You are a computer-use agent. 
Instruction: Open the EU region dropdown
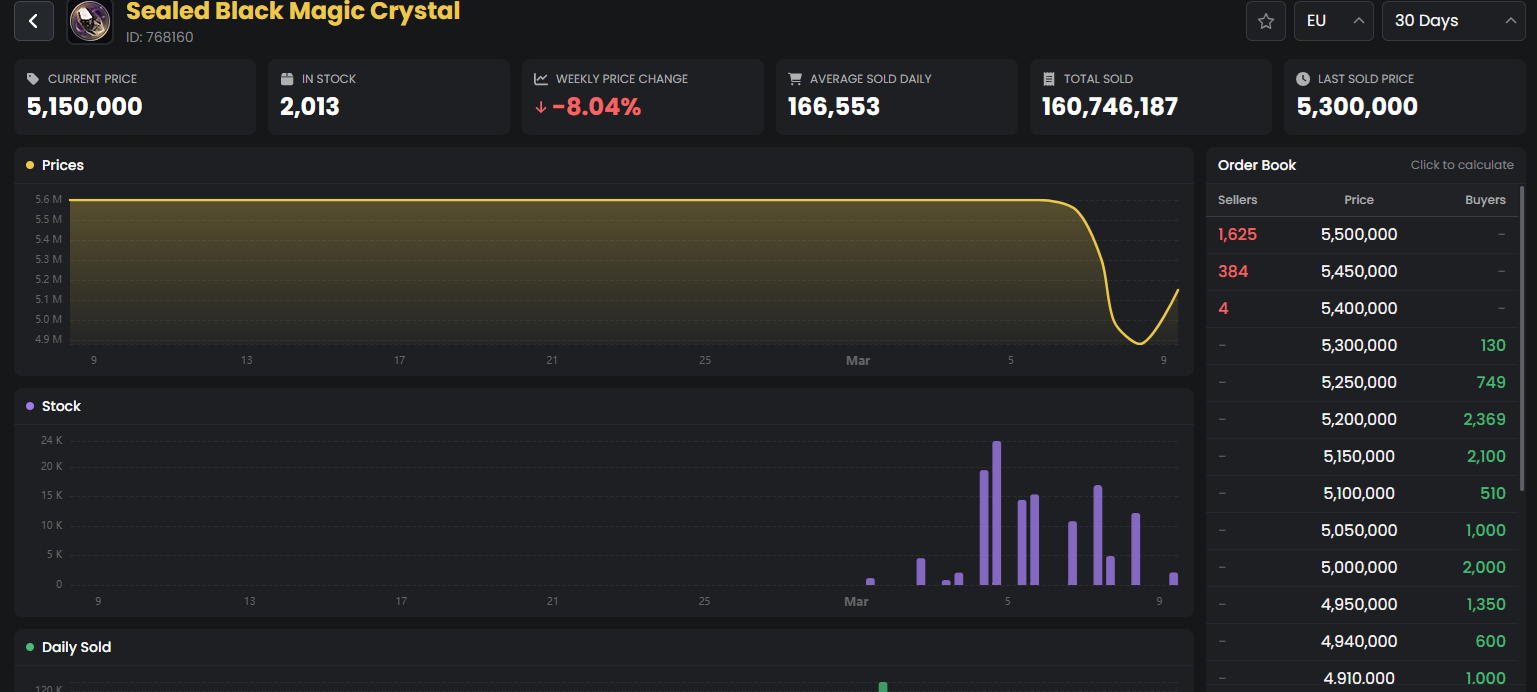[x=1333, y=21]
